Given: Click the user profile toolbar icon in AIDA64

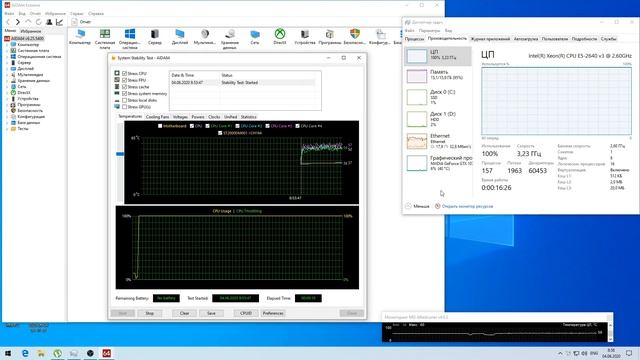Looking at the screenshot, I should point(49,22).
